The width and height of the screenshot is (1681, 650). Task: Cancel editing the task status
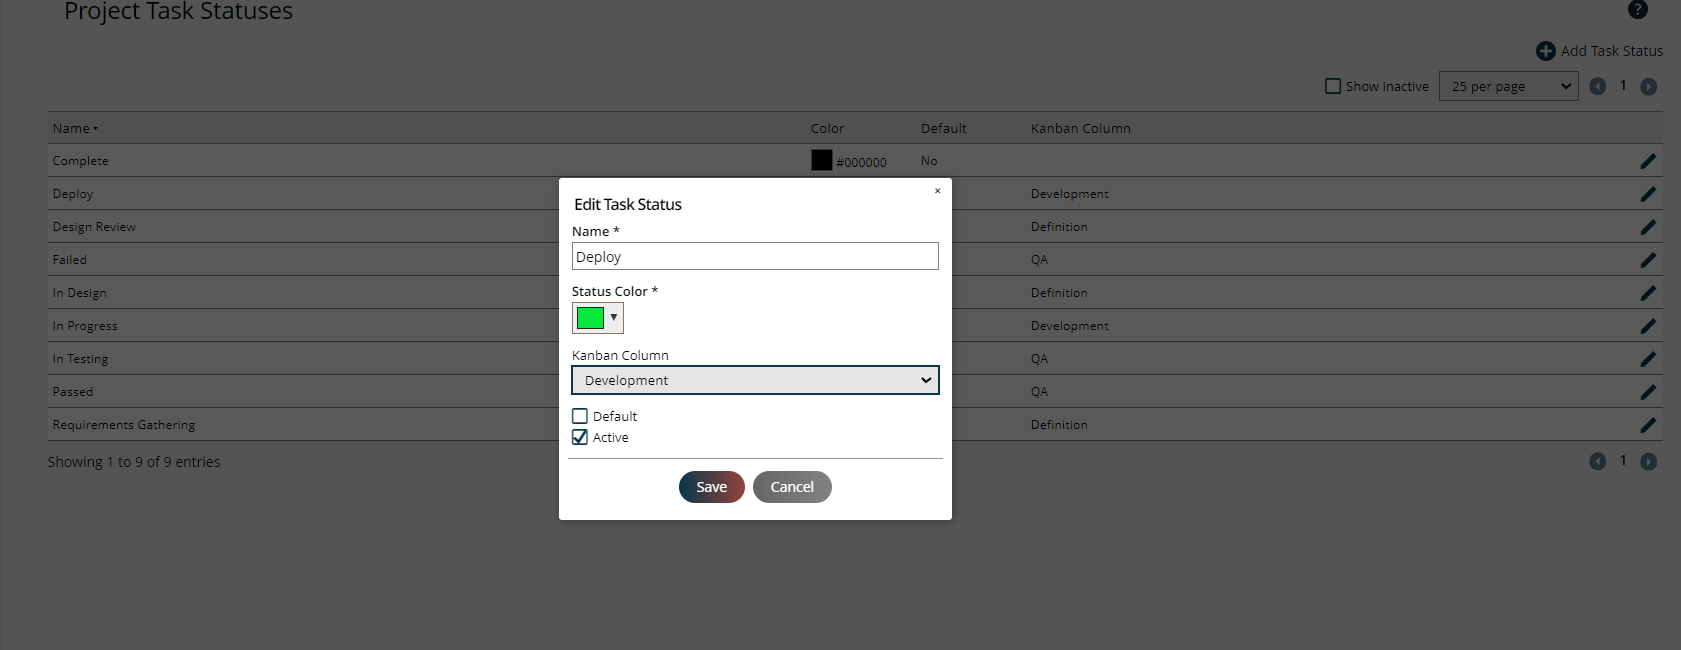[x=792, y=487]
